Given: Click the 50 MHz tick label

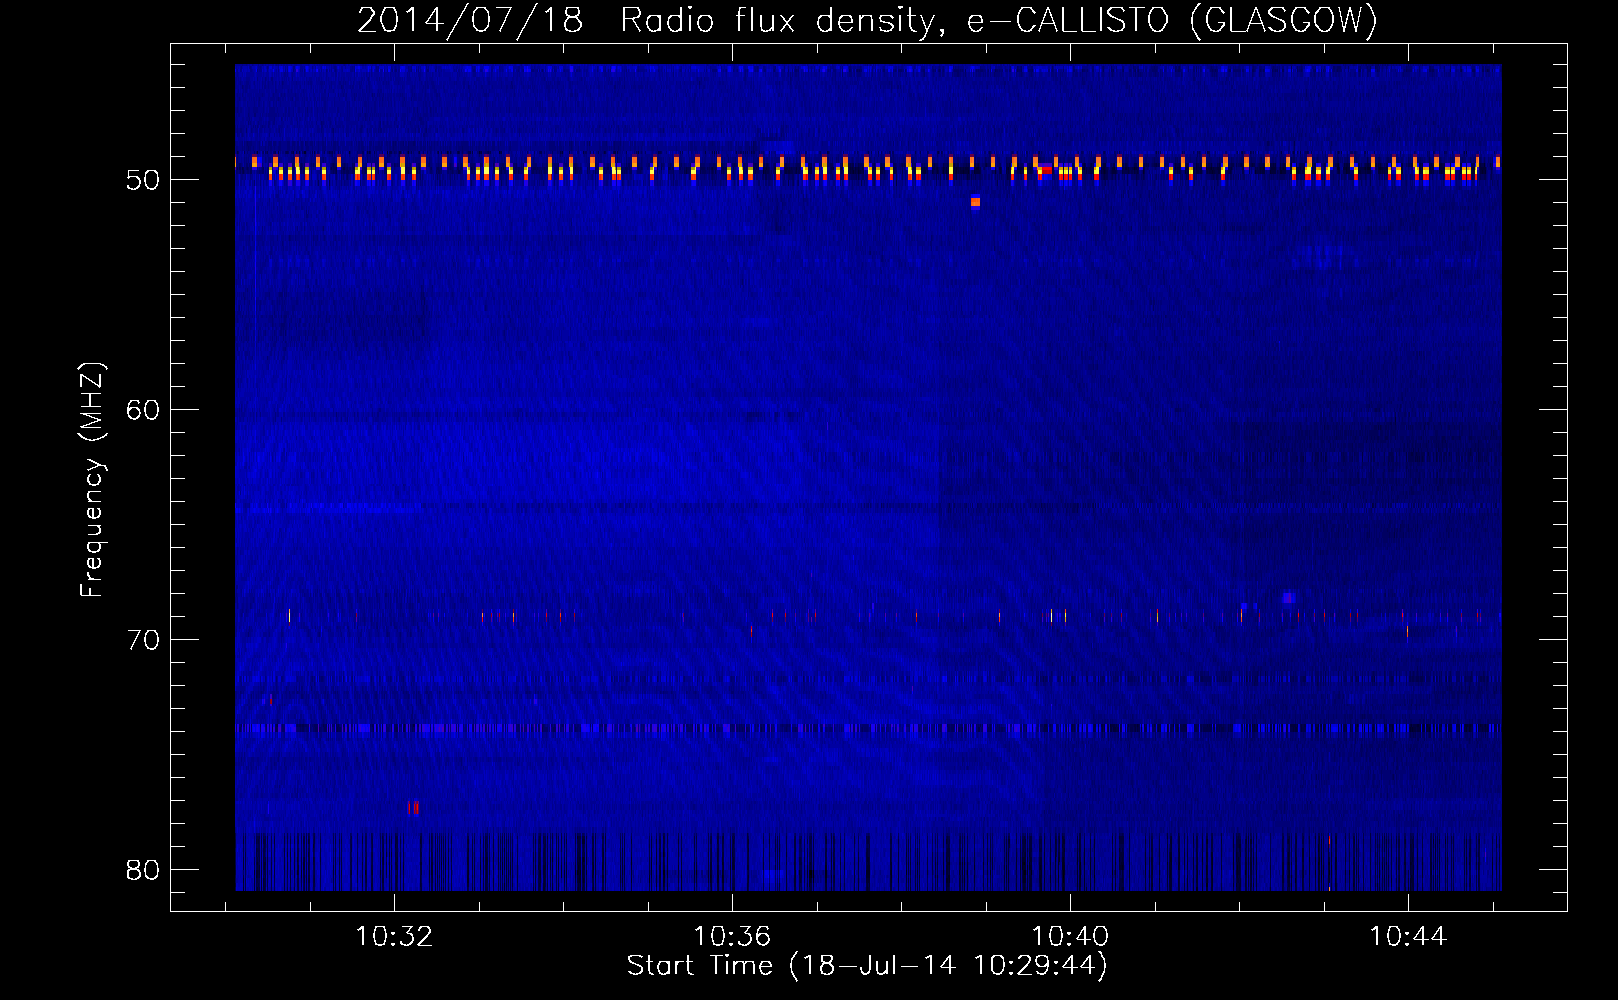Looking at the screenshot, I should (143, 180).
